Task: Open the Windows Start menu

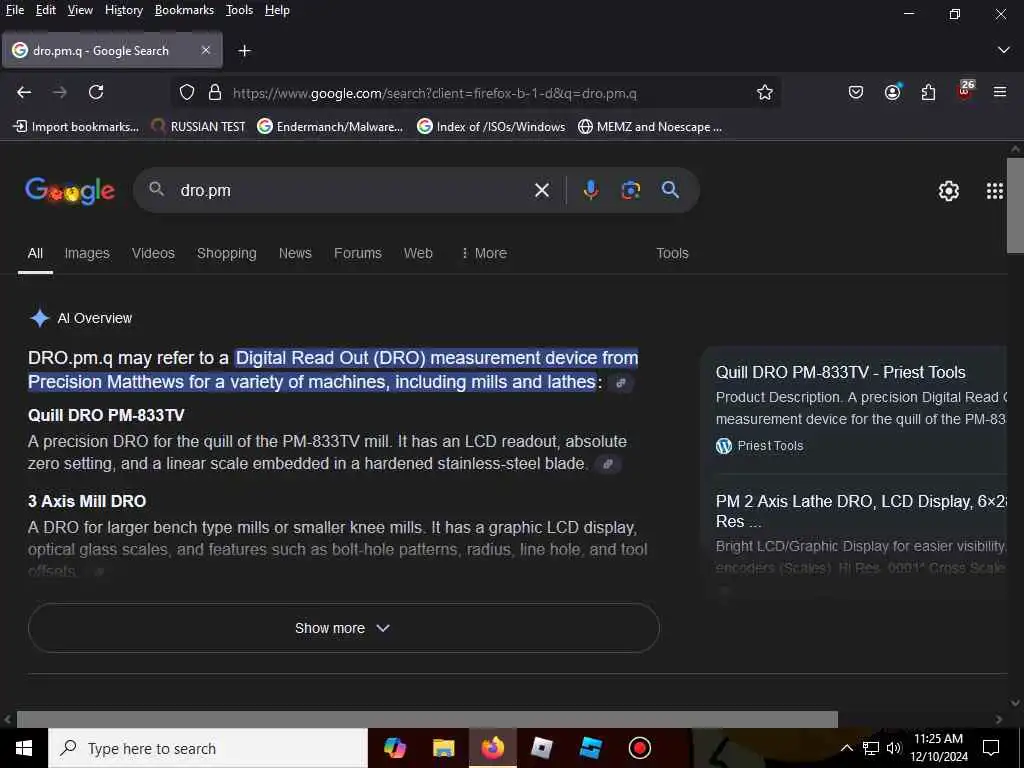Action: tap(24, 748)
